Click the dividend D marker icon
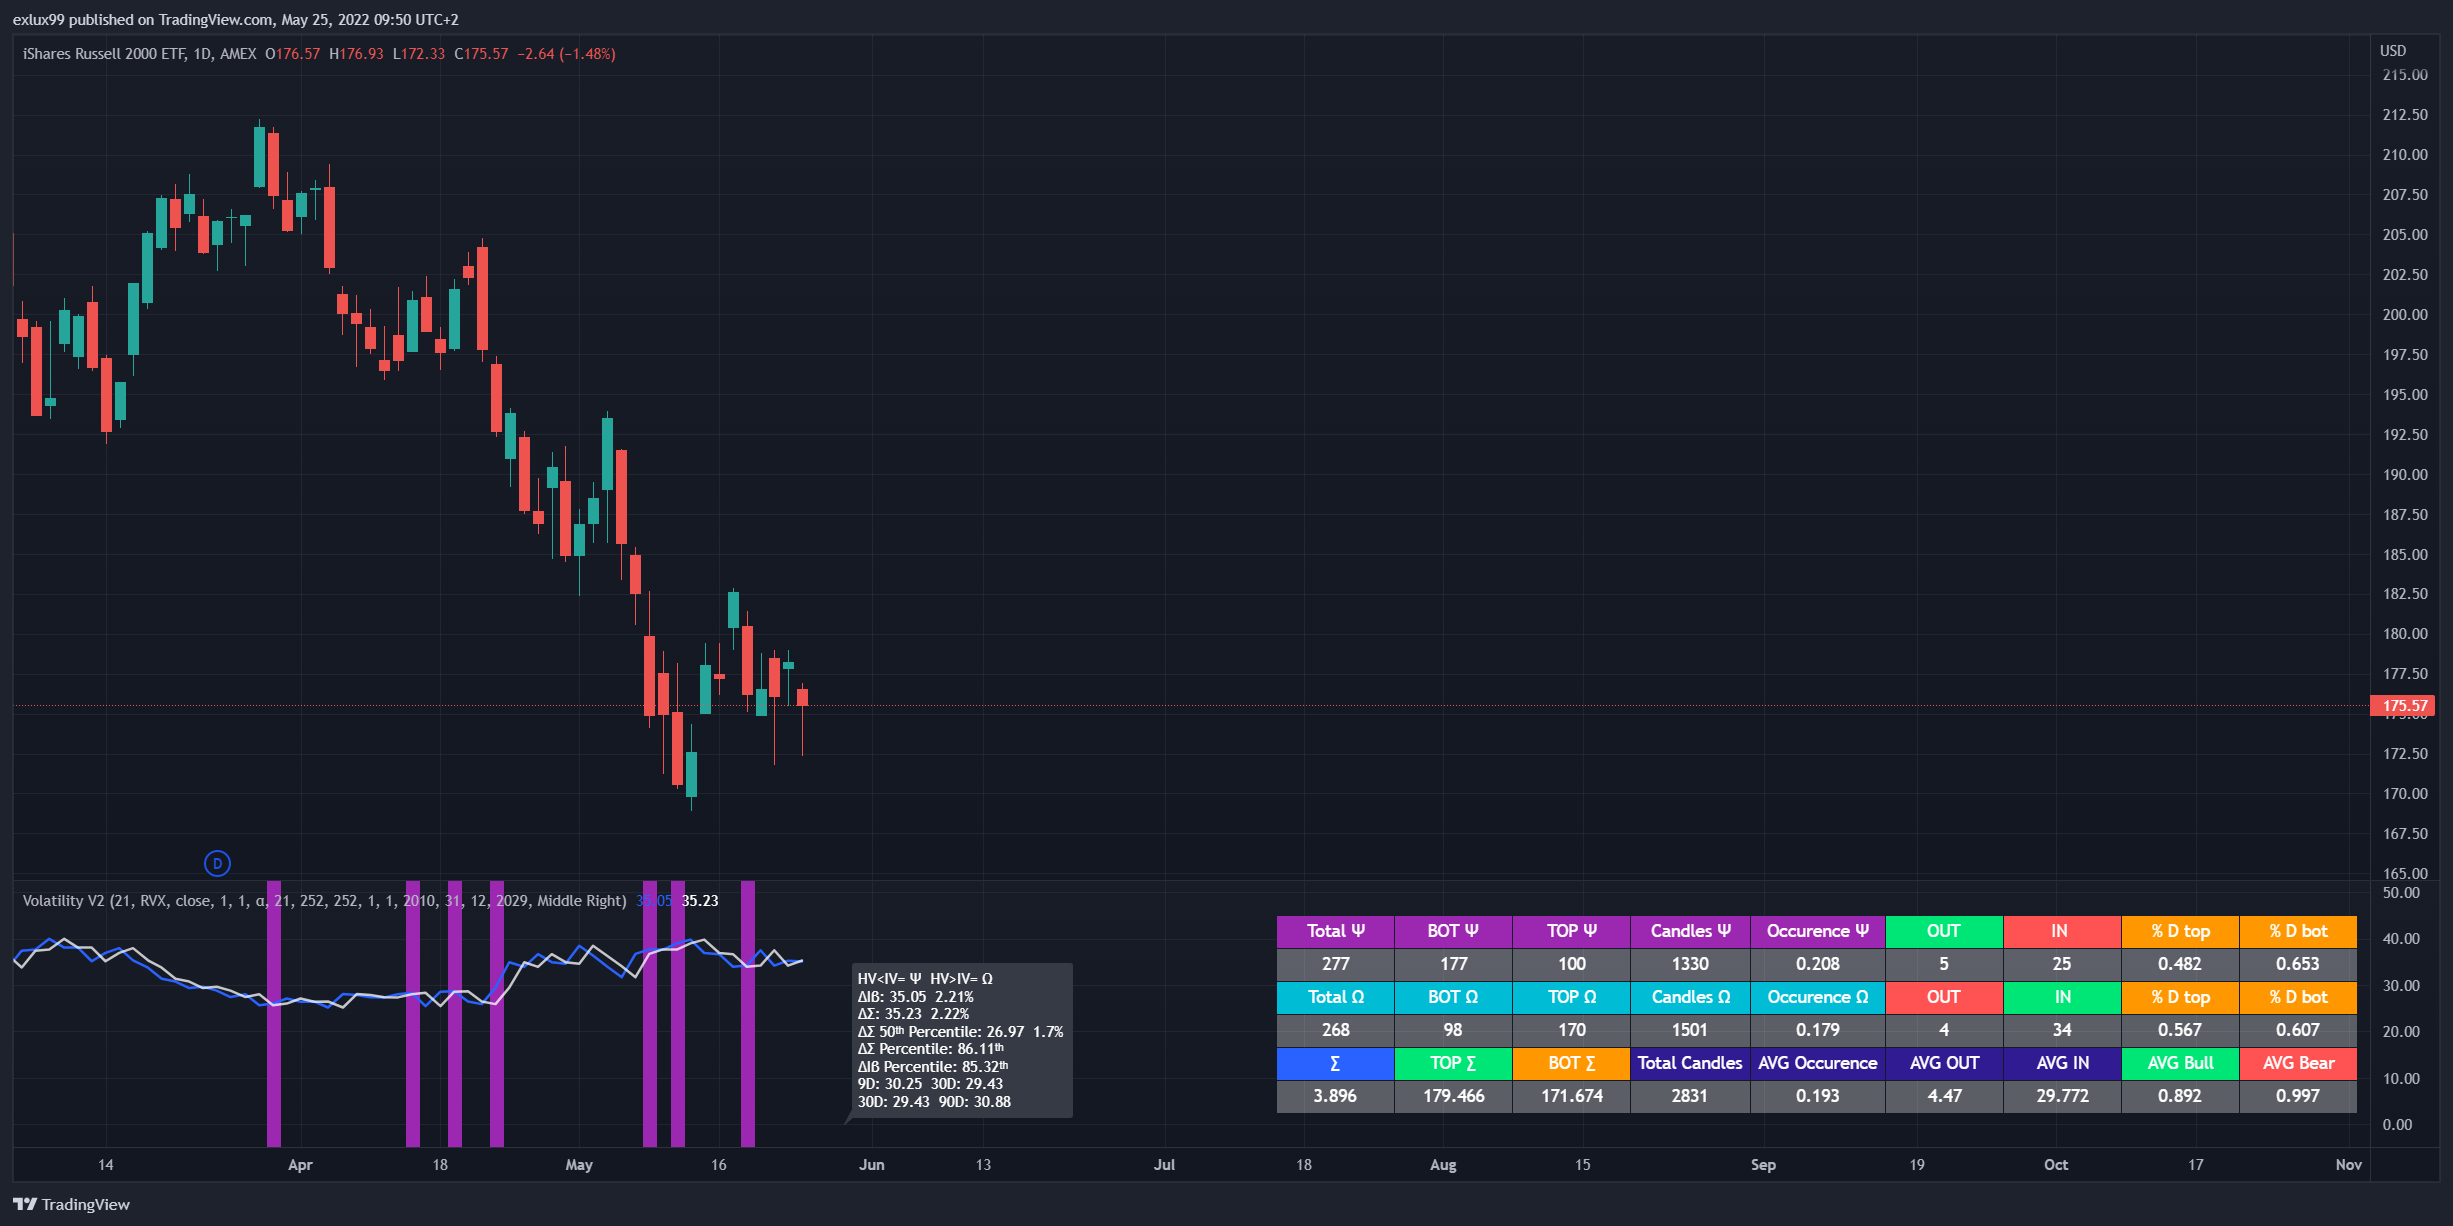The width and height of the screenshot is (2453, 1226). point(217,863)
